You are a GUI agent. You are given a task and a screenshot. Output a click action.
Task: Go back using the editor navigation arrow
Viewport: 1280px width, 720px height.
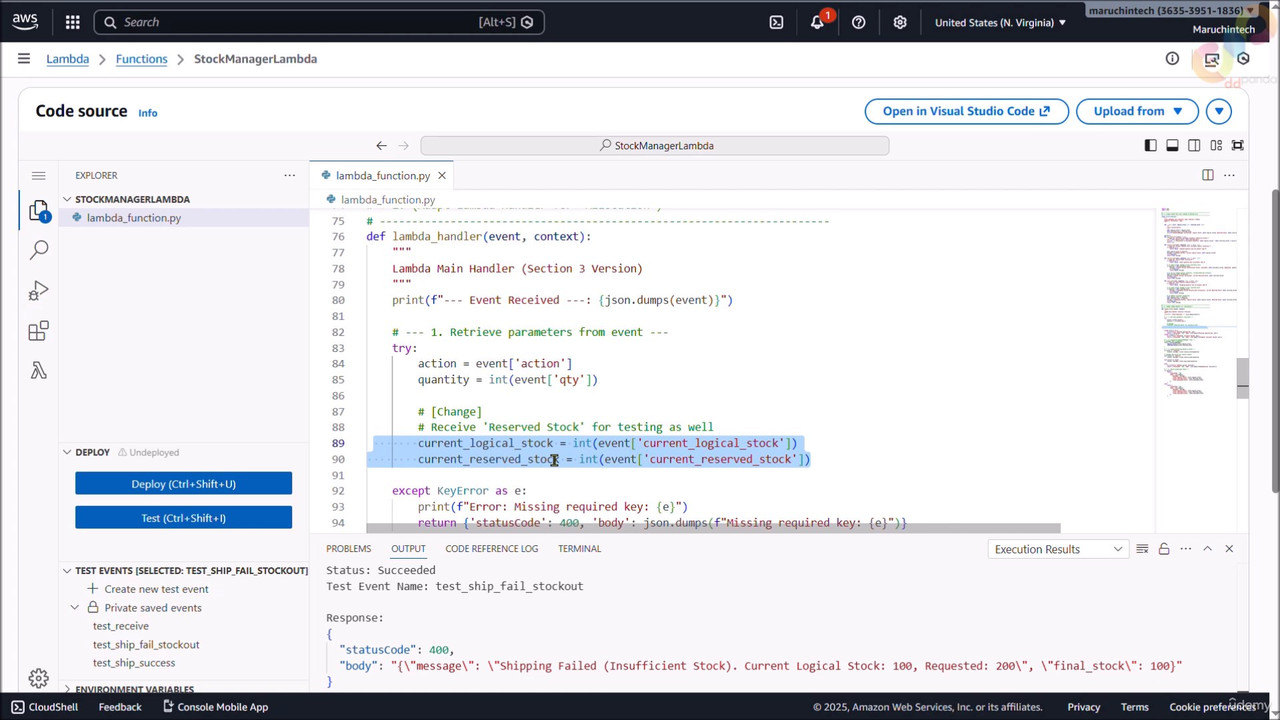point(381,145)
